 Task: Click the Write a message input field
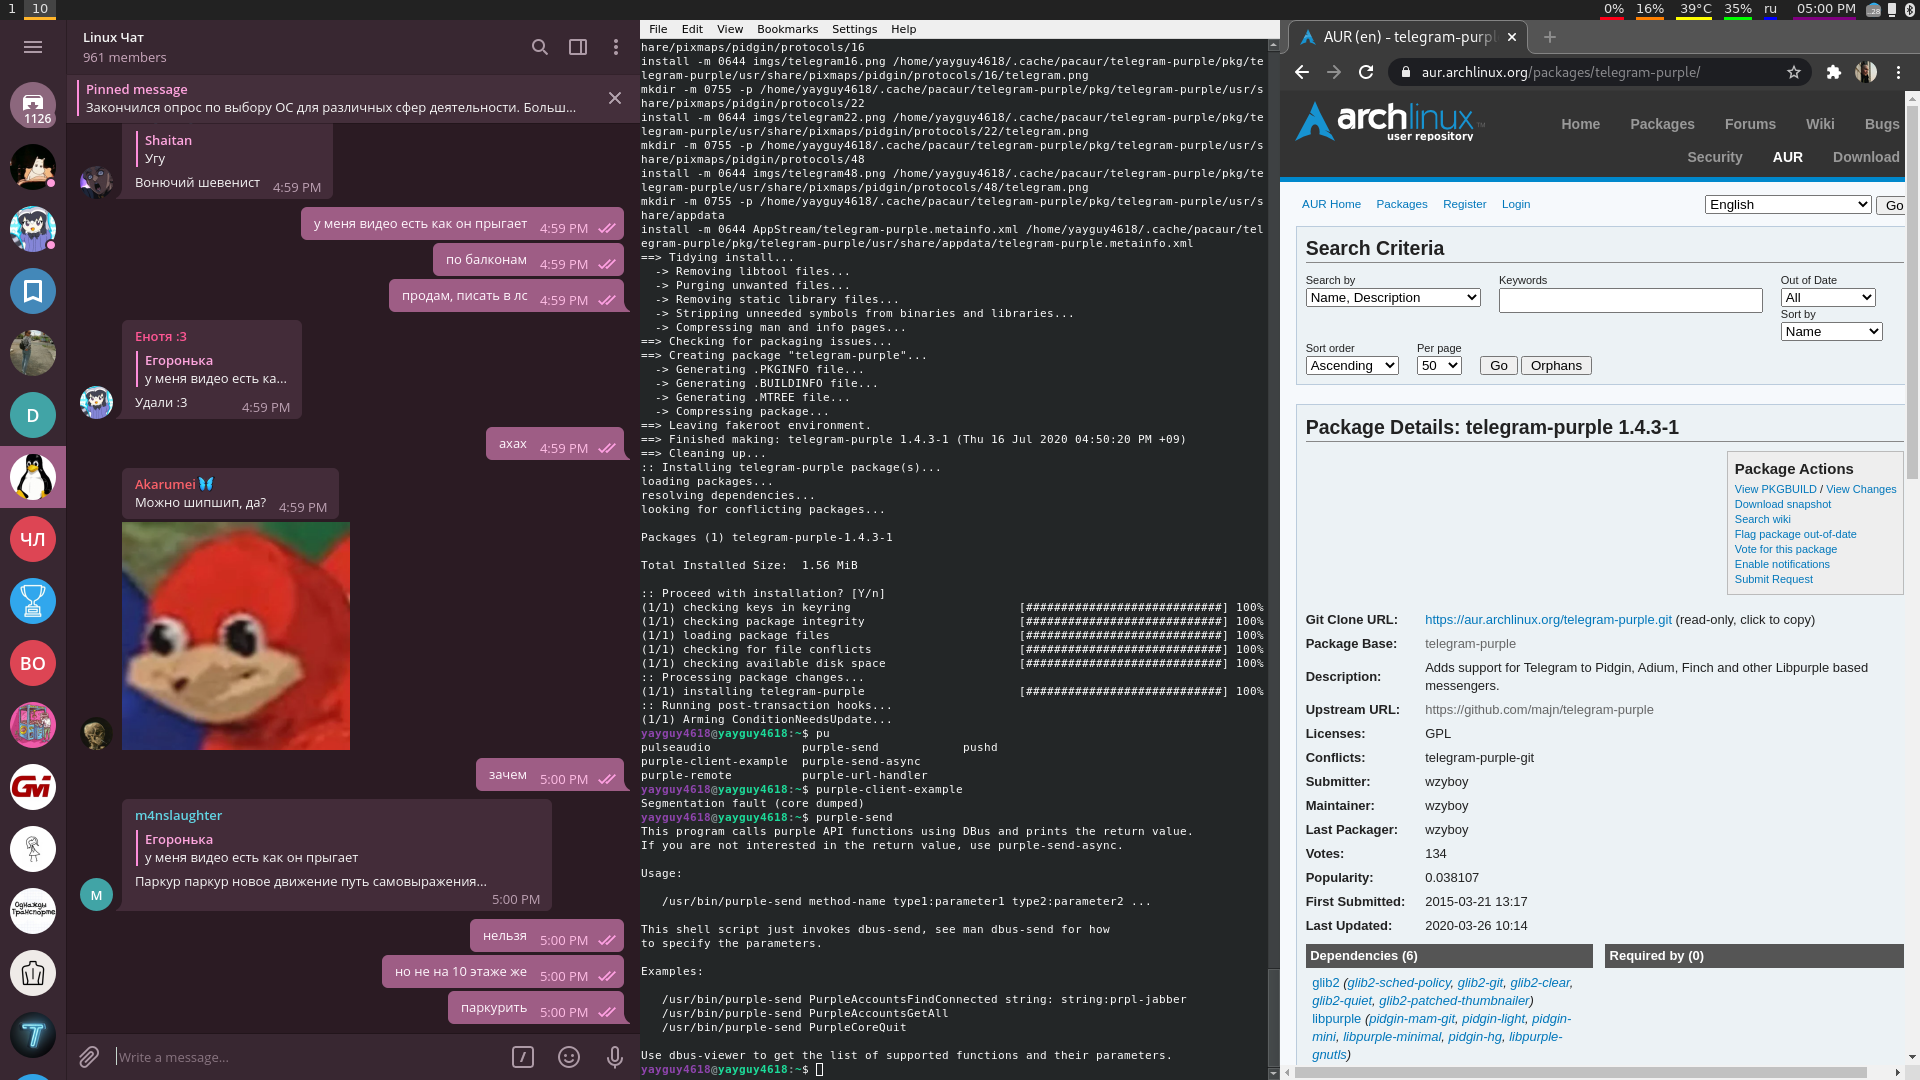click(310, 1057)
